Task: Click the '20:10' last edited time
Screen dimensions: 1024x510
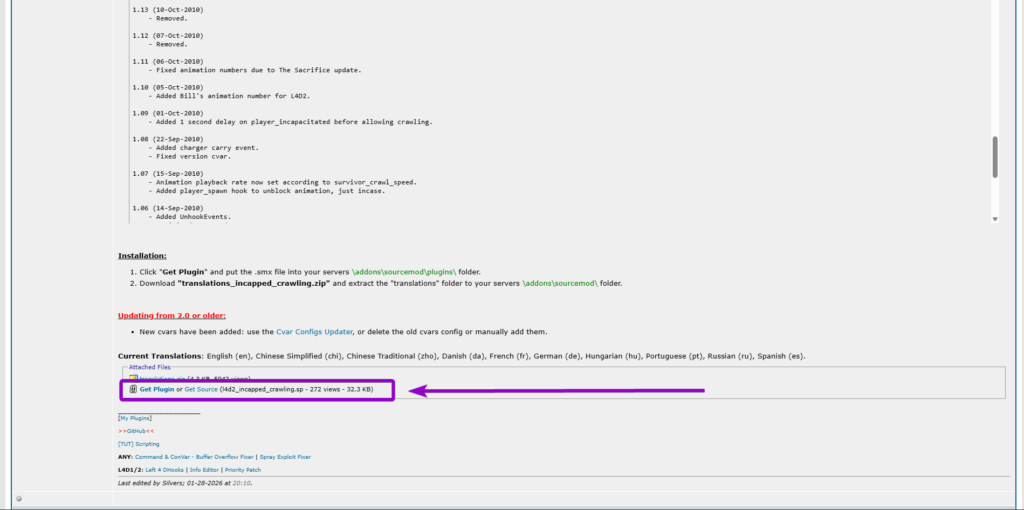Action: click(242, 483)
